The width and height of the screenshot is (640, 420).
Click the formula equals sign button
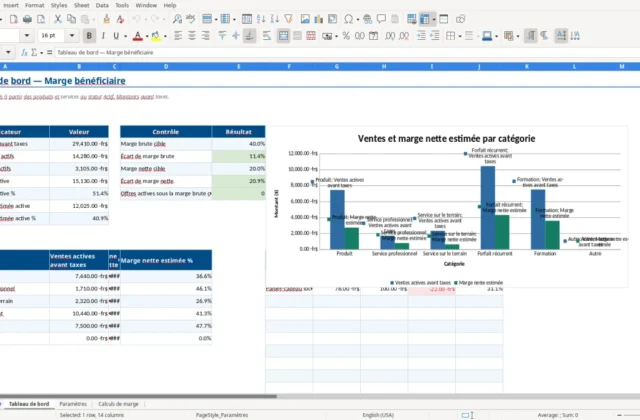(49, 52)
